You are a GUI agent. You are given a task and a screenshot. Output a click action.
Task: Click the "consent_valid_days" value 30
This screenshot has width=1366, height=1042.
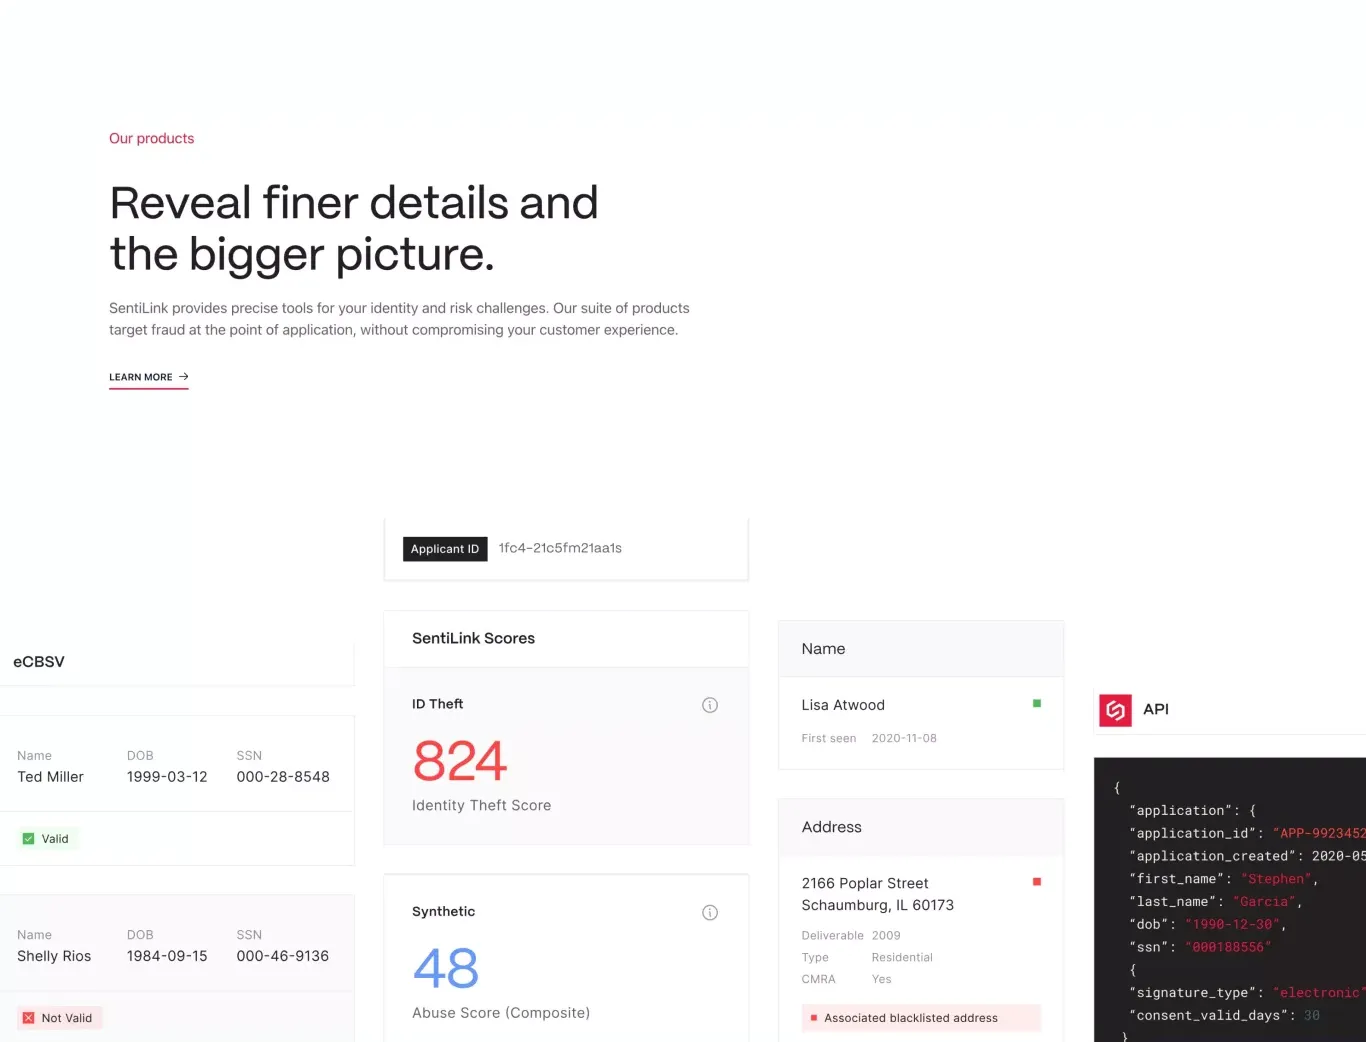point(1312,1016)
